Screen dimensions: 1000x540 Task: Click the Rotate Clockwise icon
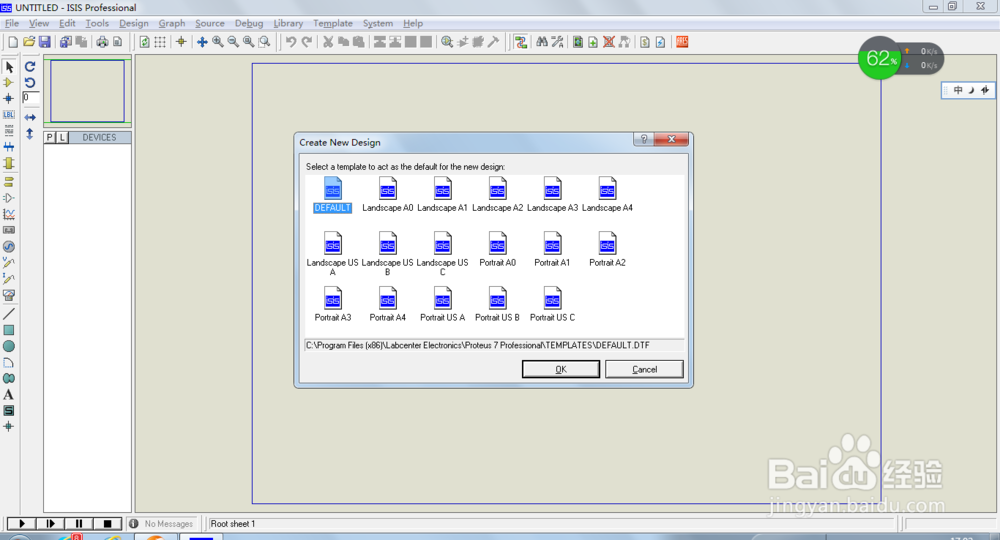(30, 66)
